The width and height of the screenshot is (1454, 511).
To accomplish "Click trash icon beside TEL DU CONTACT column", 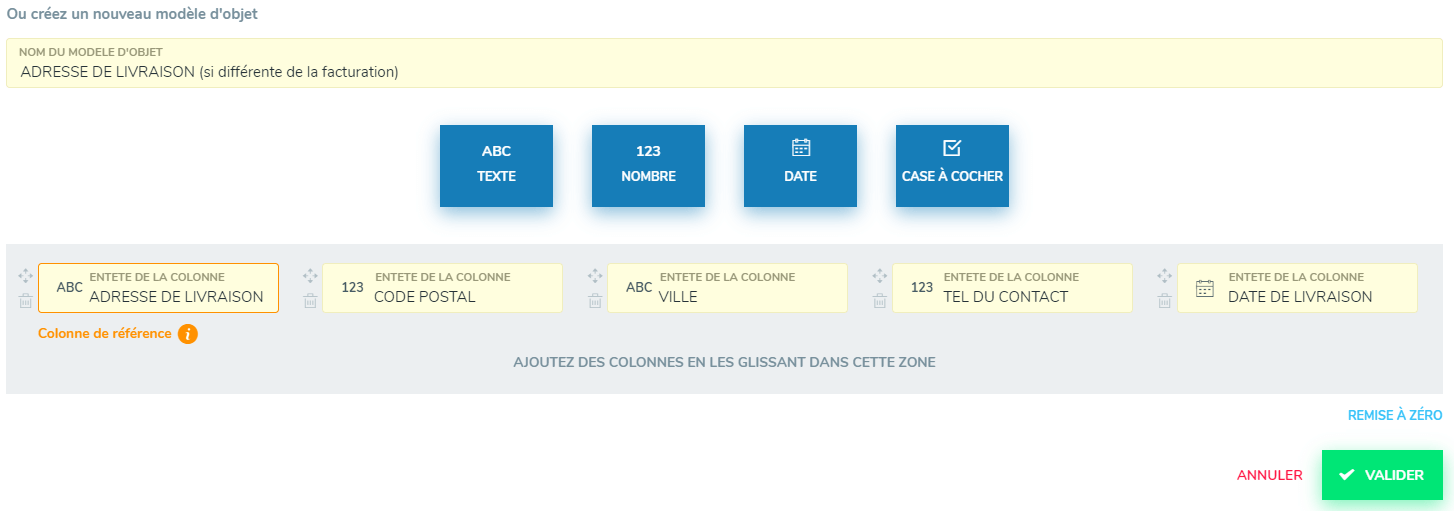I will [880, 300].
